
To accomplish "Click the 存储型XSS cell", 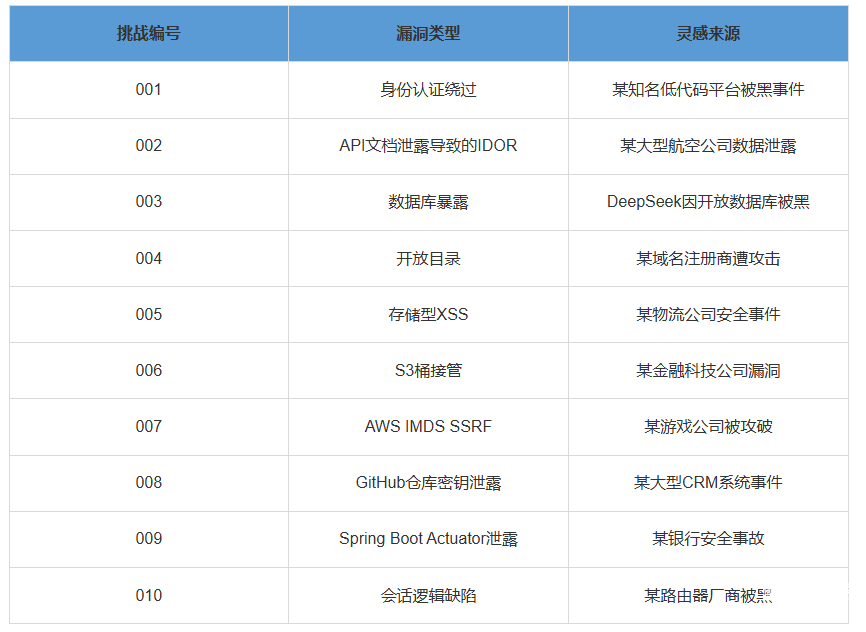I will tap(428, 315).
